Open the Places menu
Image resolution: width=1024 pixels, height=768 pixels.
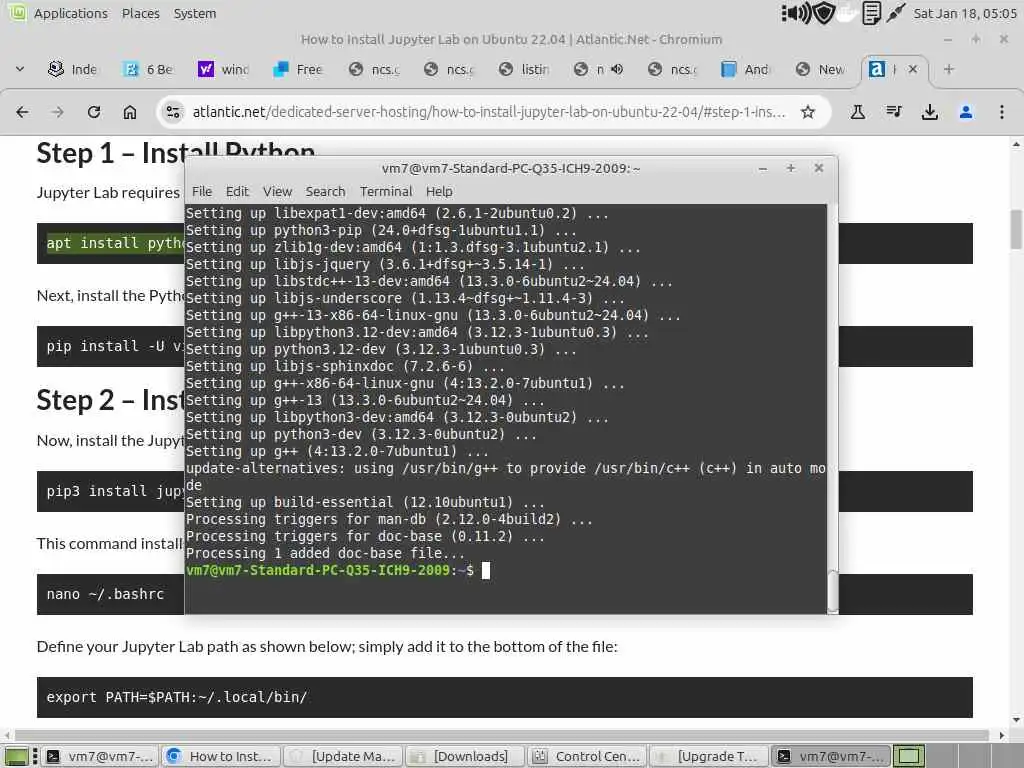point(140,13)
